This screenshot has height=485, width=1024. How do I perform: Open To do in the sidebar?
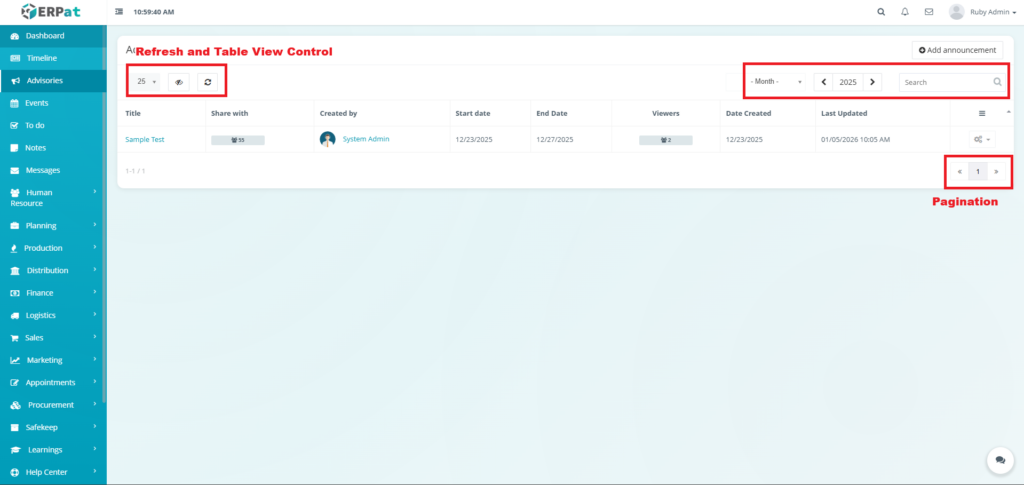tap(53, 125)
